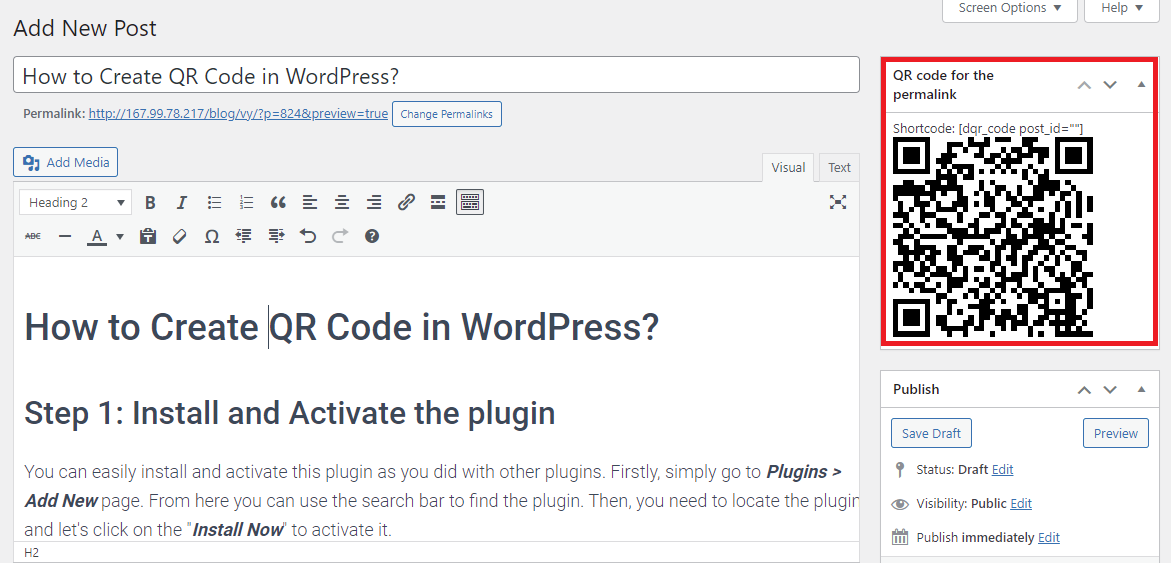Toggle strikethrough formatting
This screenshot has width=1171, height=563.
(33, 237)
